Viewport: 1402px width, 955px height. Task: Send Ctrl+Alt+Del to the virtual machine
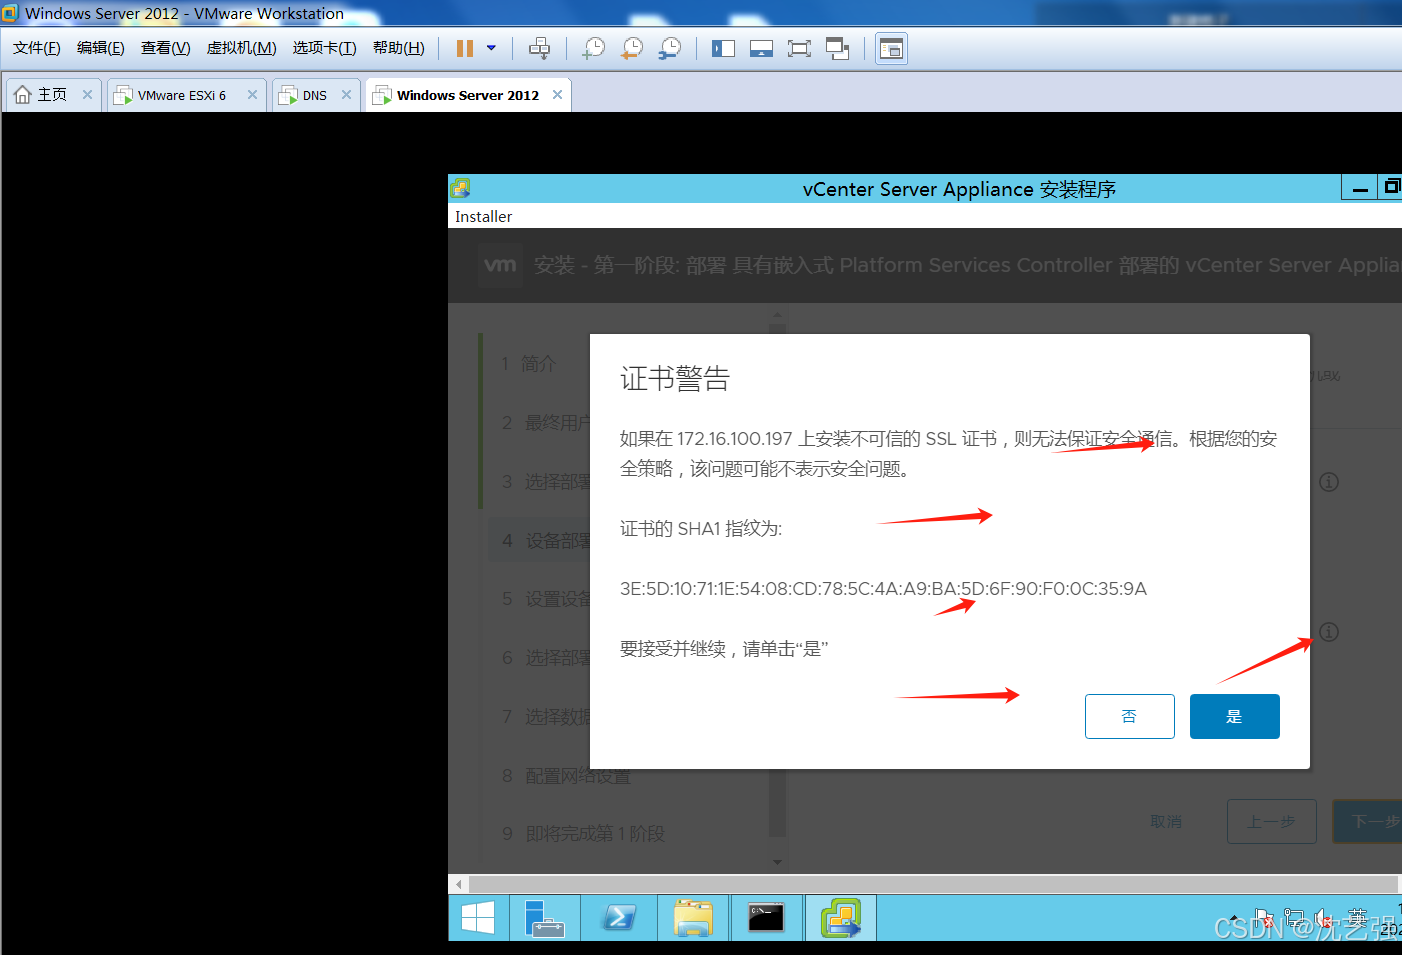tap(540, 48)
